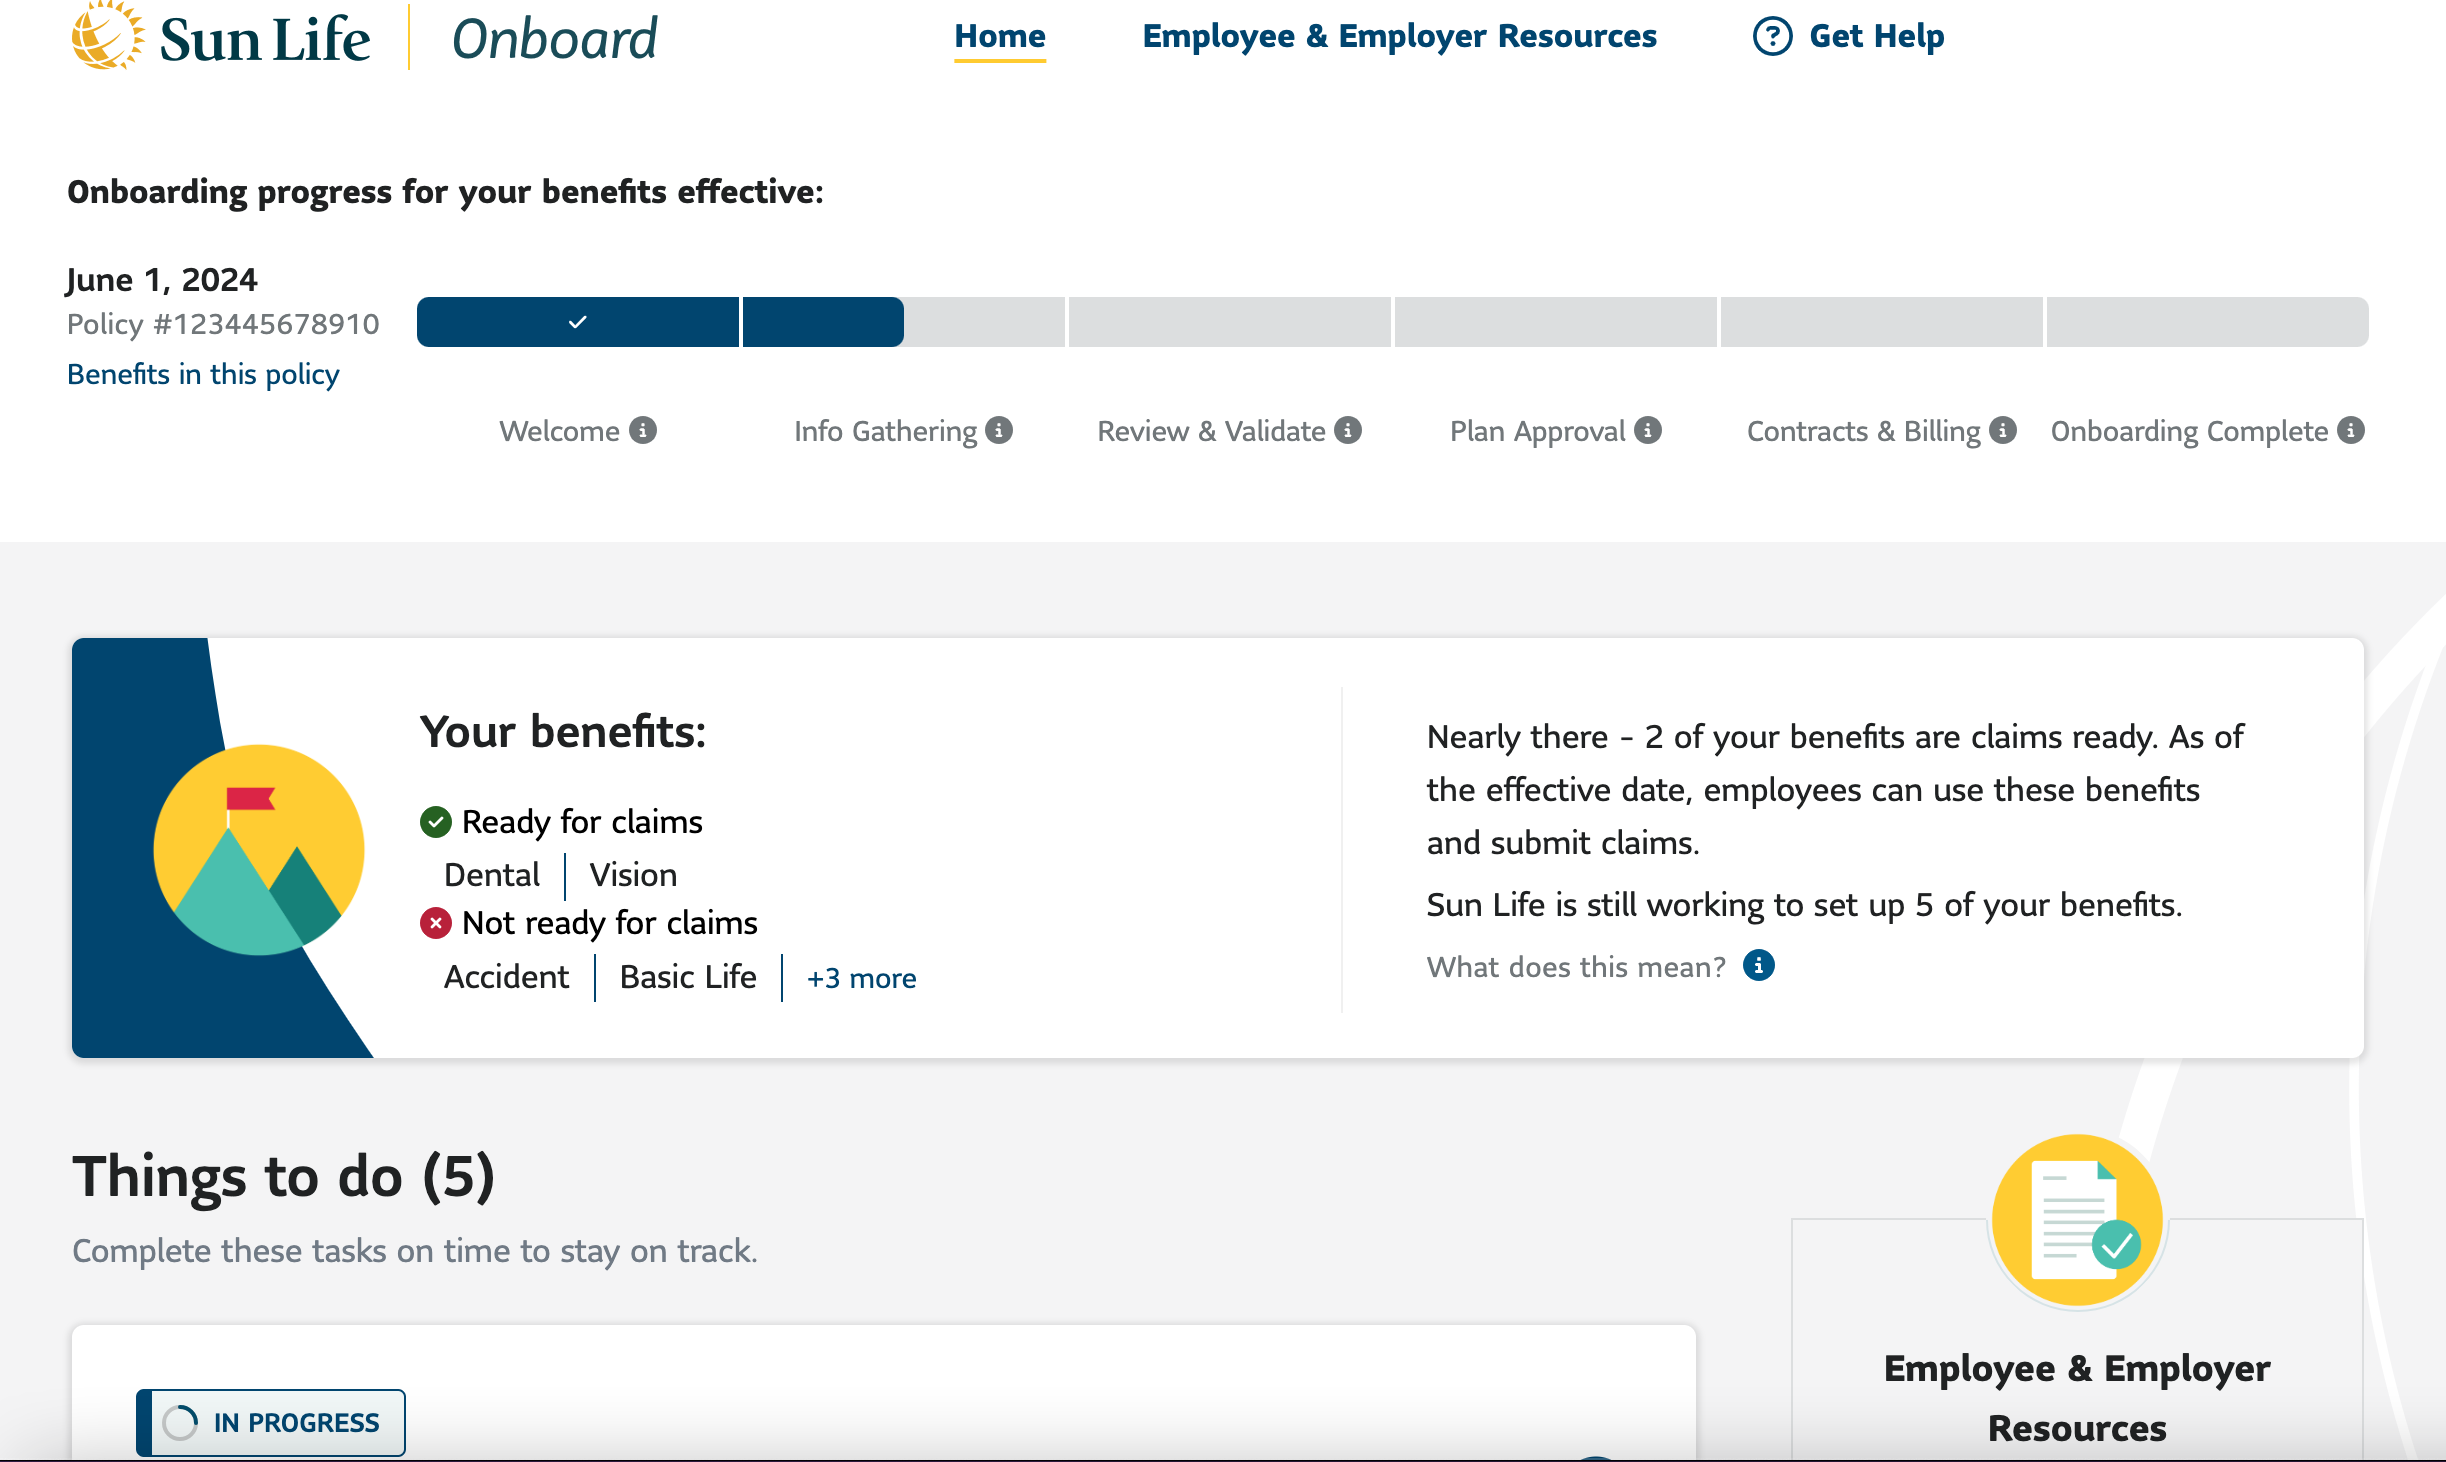Click the Welcome stage info icon

coord(644,431)
